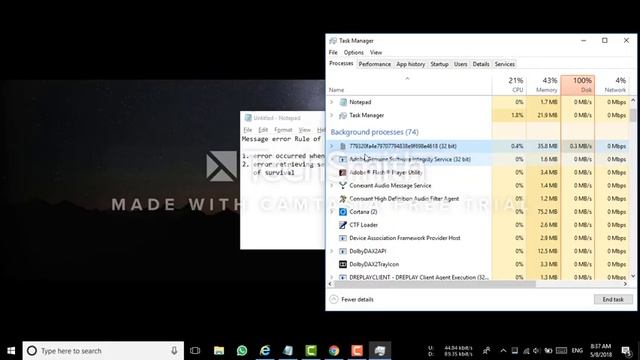
Task: Click the Device Association Framework Provider Host icon
Action: 343,238
